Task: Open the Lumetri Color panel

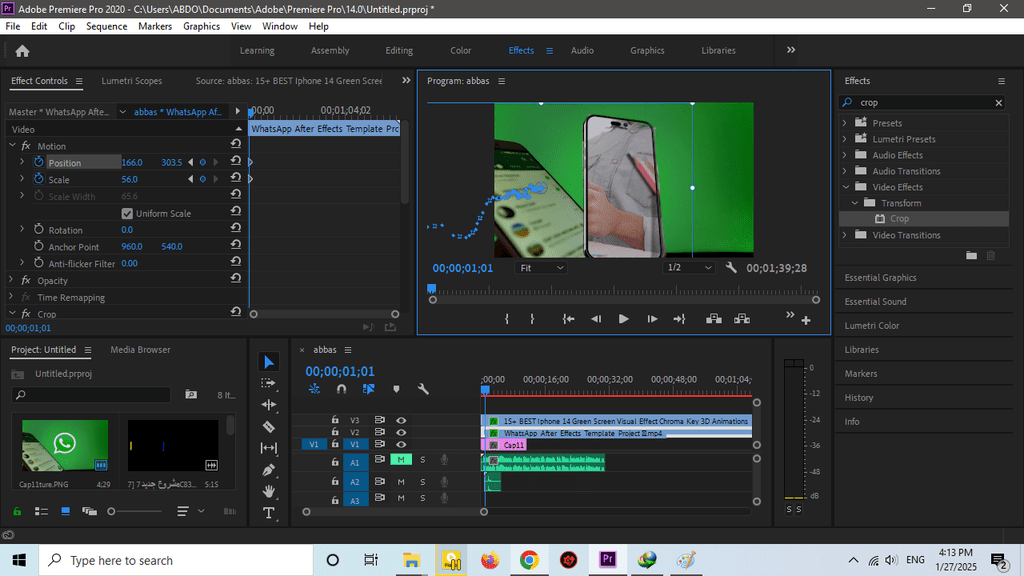Action: click(872, 325)
